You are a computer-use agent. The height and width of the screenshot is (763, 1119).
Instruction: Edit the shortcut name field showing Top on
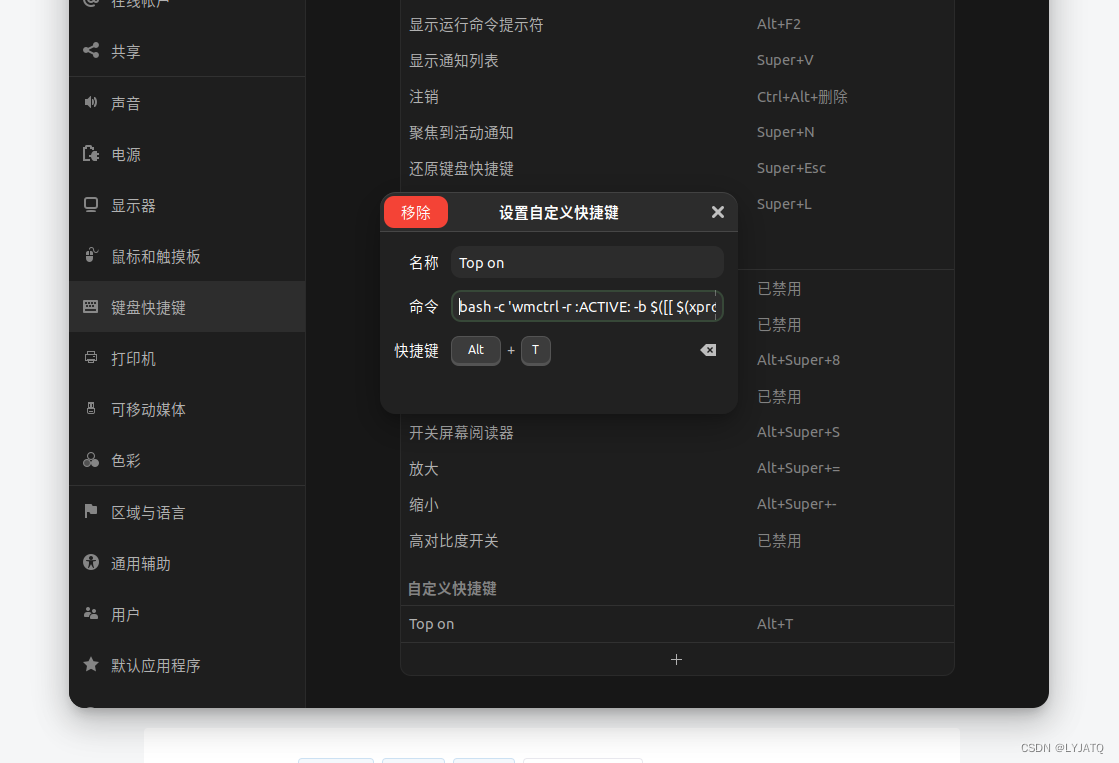587,262
